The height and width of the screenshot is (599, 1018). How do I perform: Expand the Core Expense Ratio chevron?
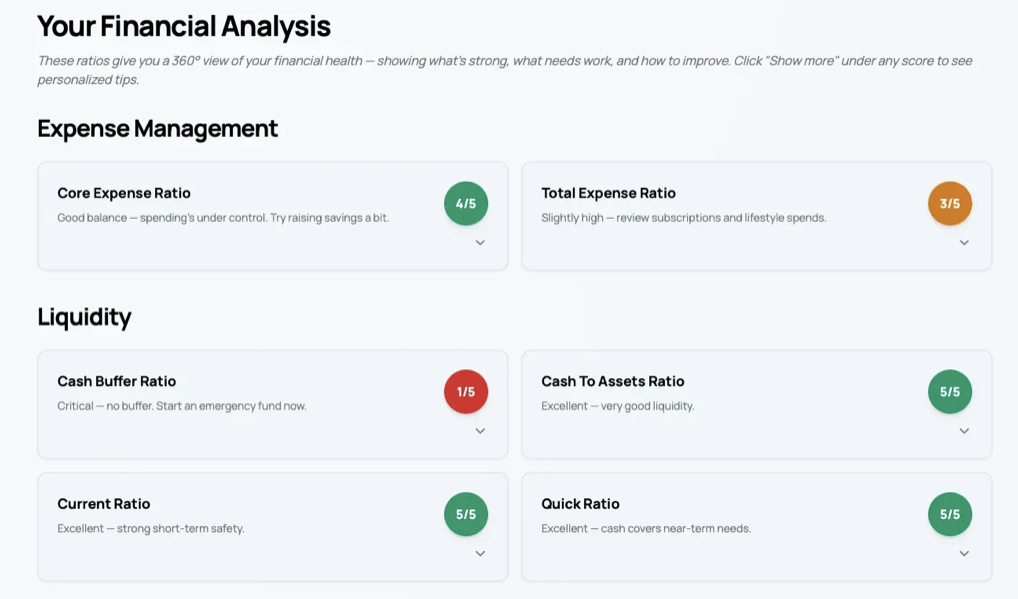pyautogui.click(x=480, y=243)
